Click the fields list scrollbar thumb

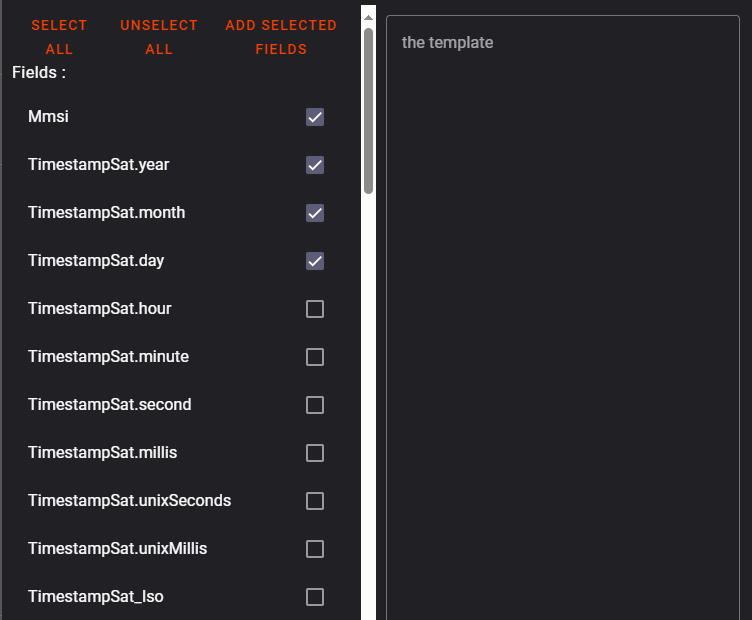pos(368,110)
